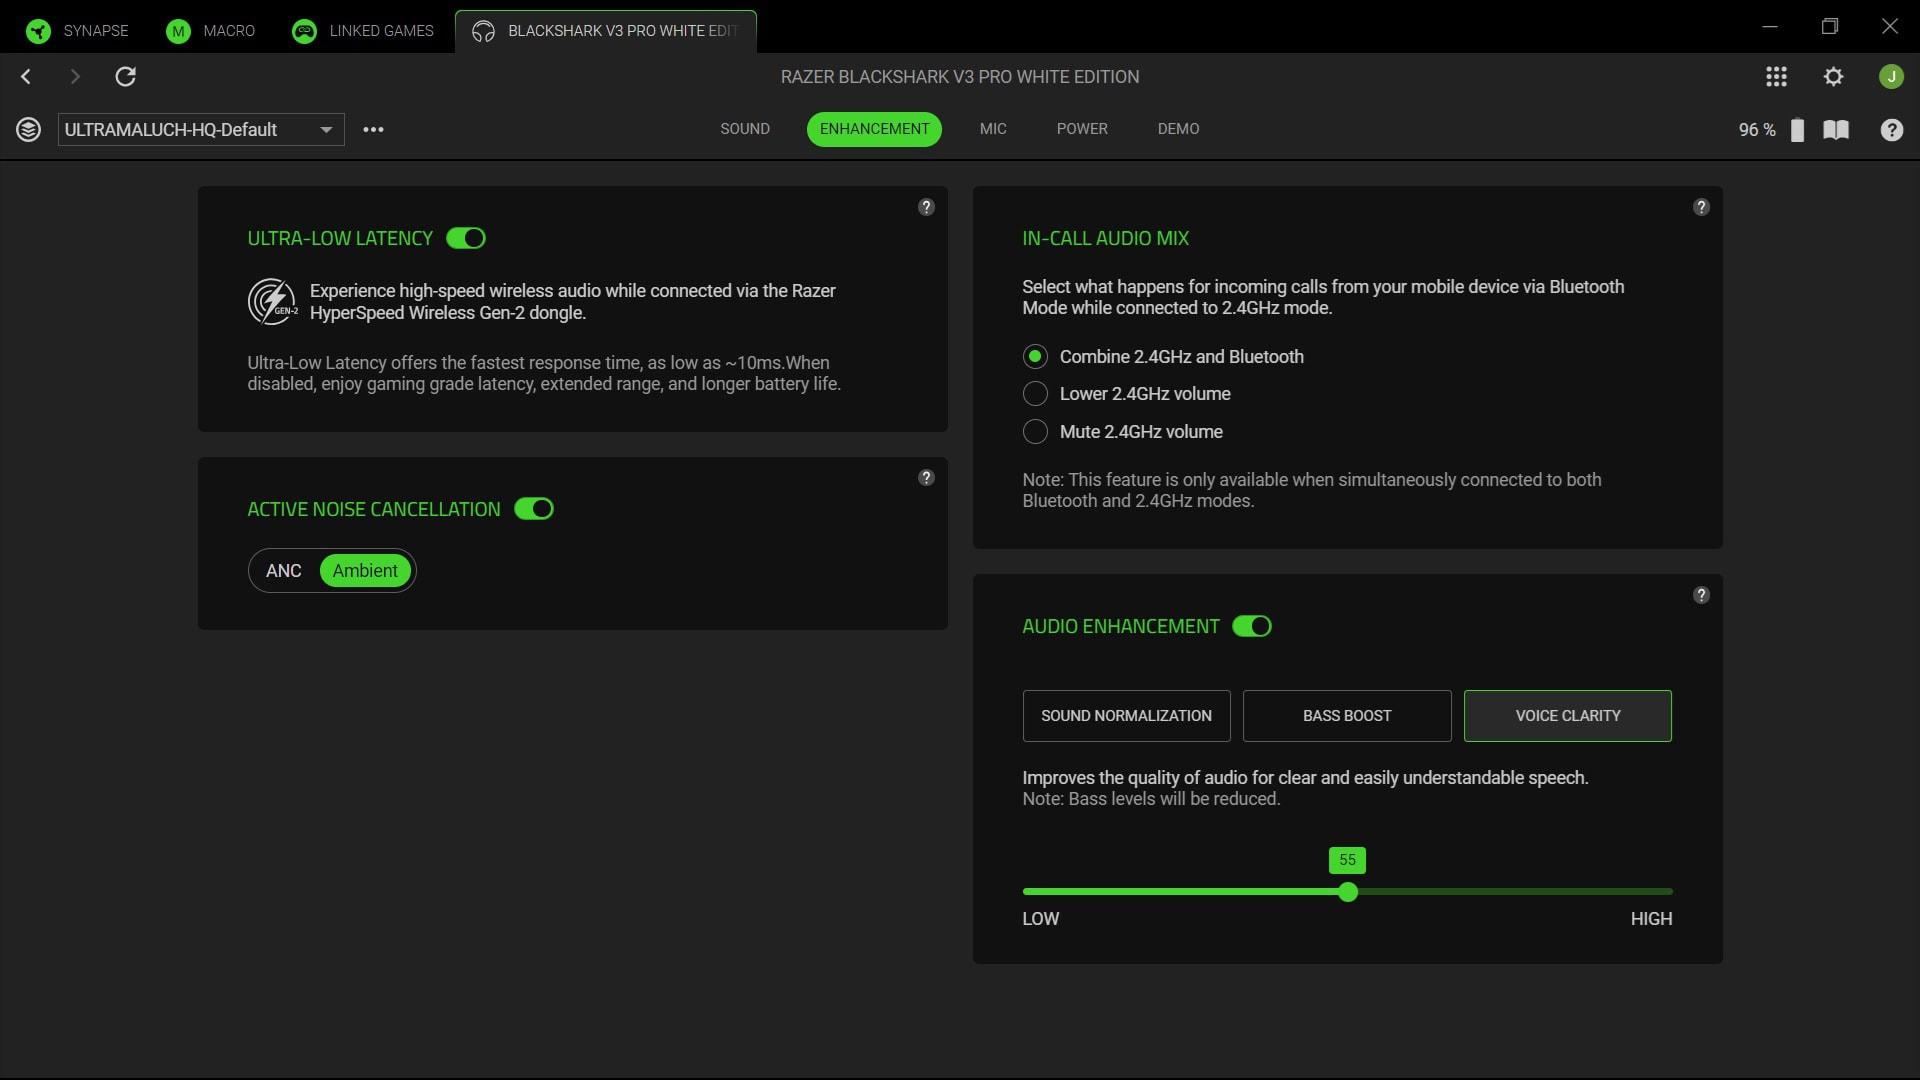This screenshot has width=1920, height=1080.
Task: Open the user account avatar J
Action: click(x=1891, y=77)
